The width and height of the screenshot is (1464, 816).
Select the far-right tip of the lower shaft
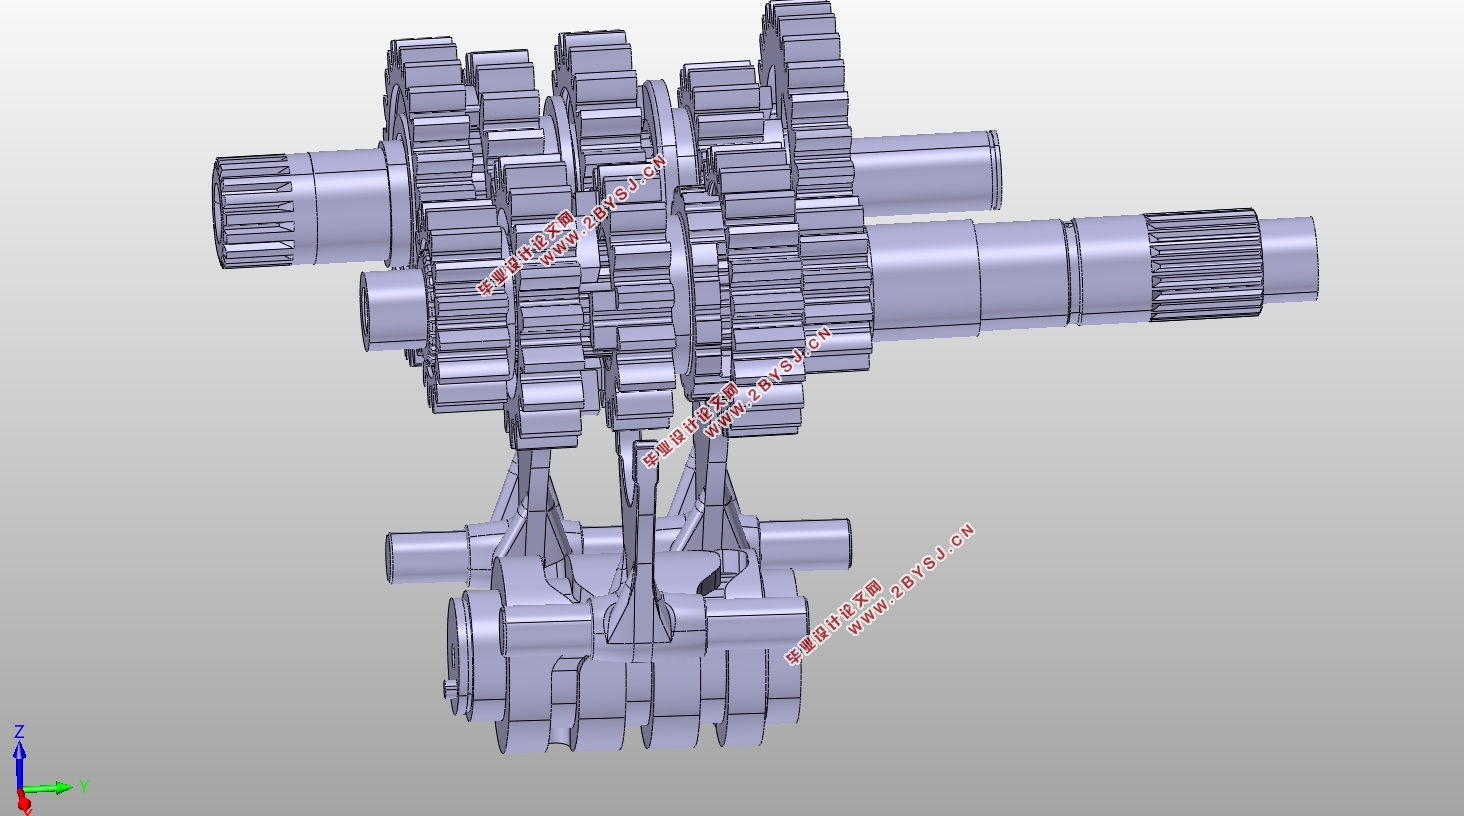click(1290, 256)
